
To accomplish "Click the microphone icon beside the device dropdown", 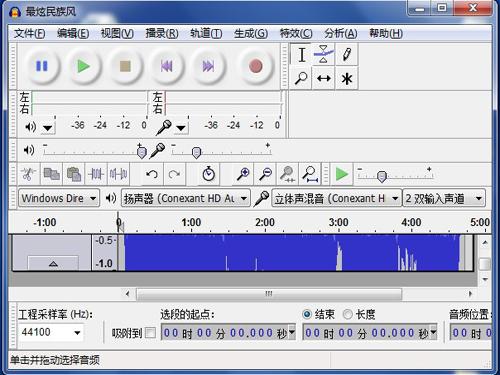I will [262, 198].
